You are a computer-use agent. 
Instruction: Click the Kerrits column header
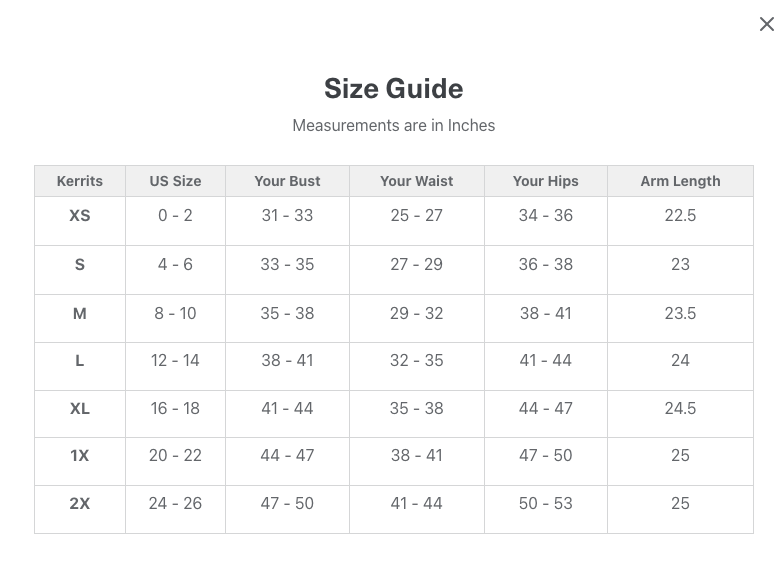80,181
